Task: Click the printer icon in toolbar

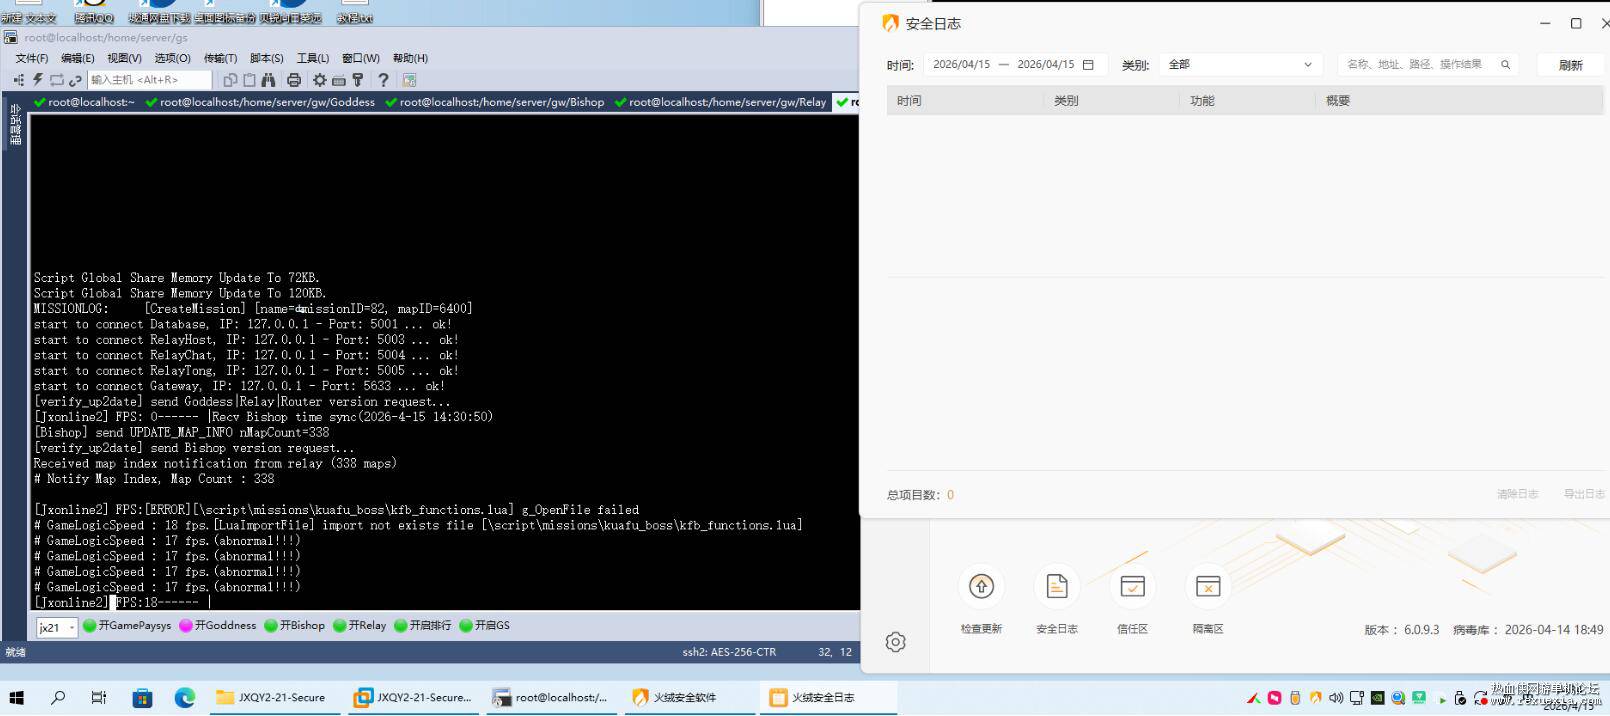Action: (294, 79)
